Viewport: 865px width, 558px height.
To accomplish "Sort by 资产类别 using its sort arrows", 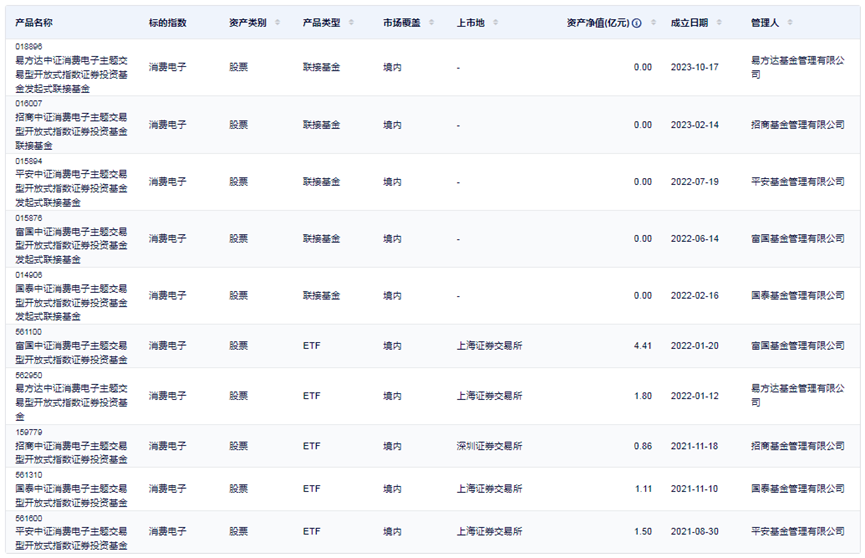I will [x=277, y=23].
